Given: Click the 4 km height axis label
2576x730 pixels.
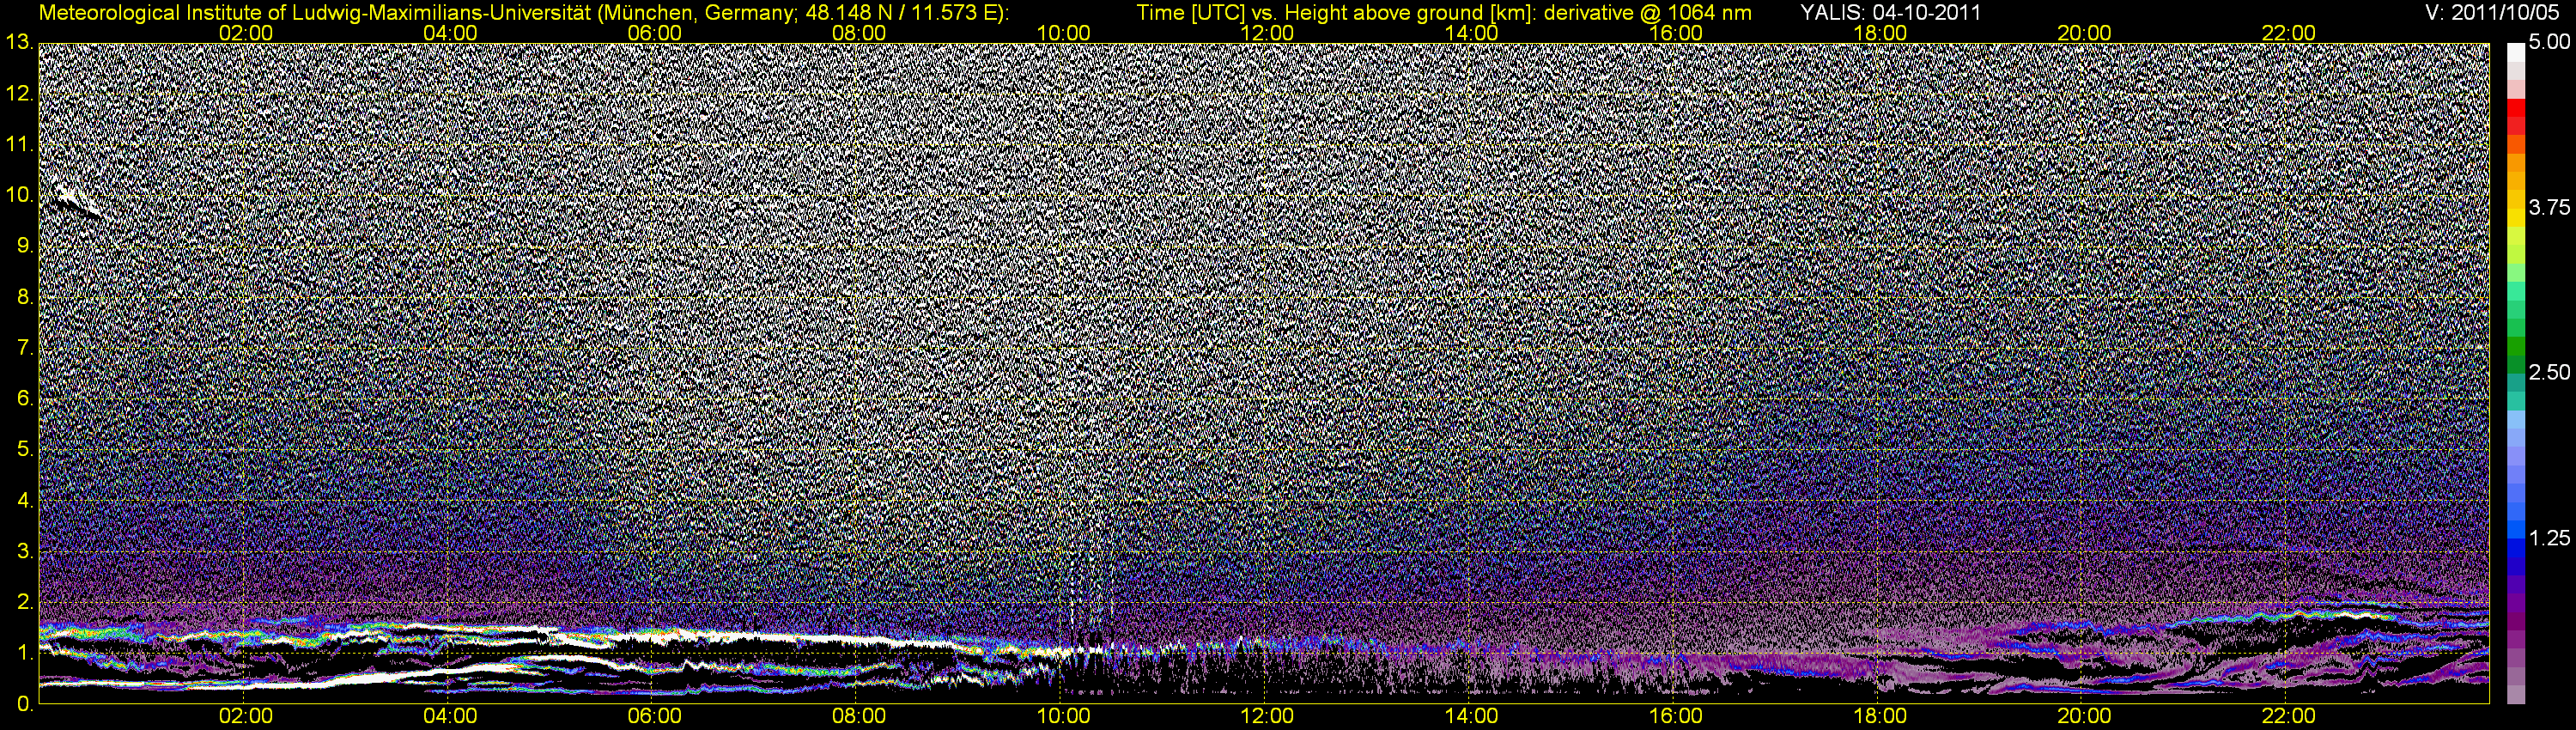Looking at the screenshot, I should point(25,500).
